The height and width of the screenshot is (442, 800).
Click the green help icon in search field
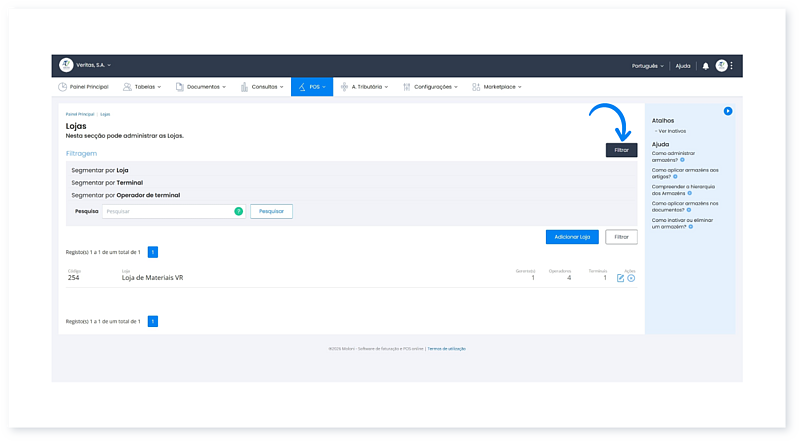pyautogui.click(x=238, y=211)
